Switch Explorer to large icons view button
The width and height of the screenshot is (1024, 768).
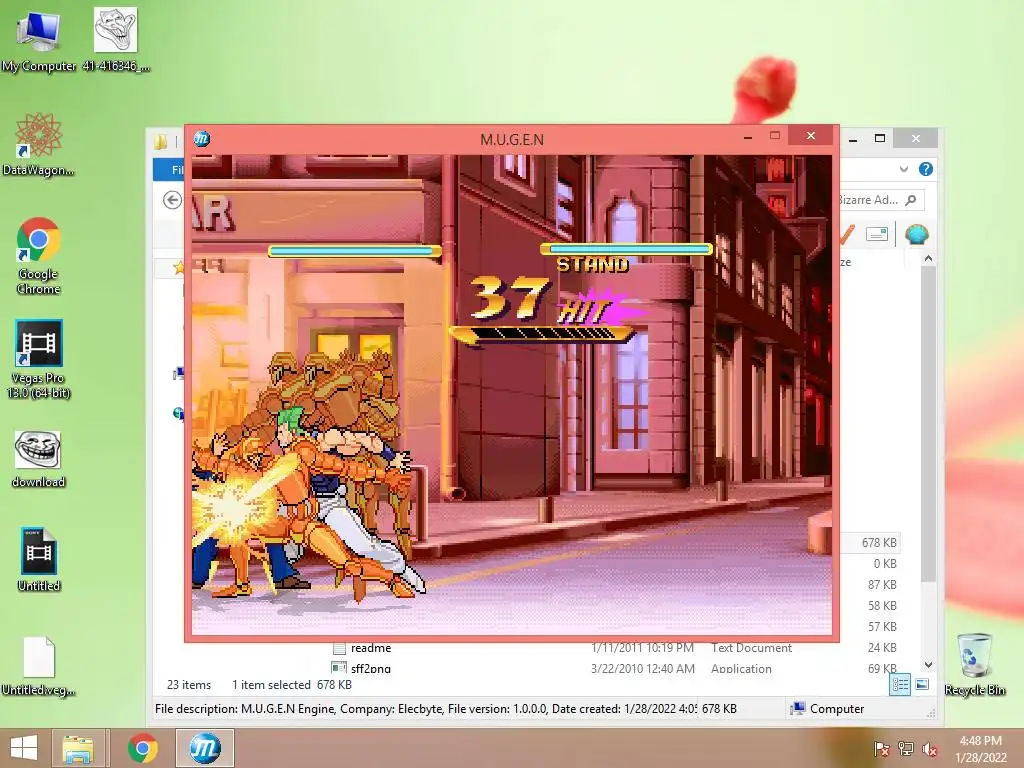(x=922, y=684)
